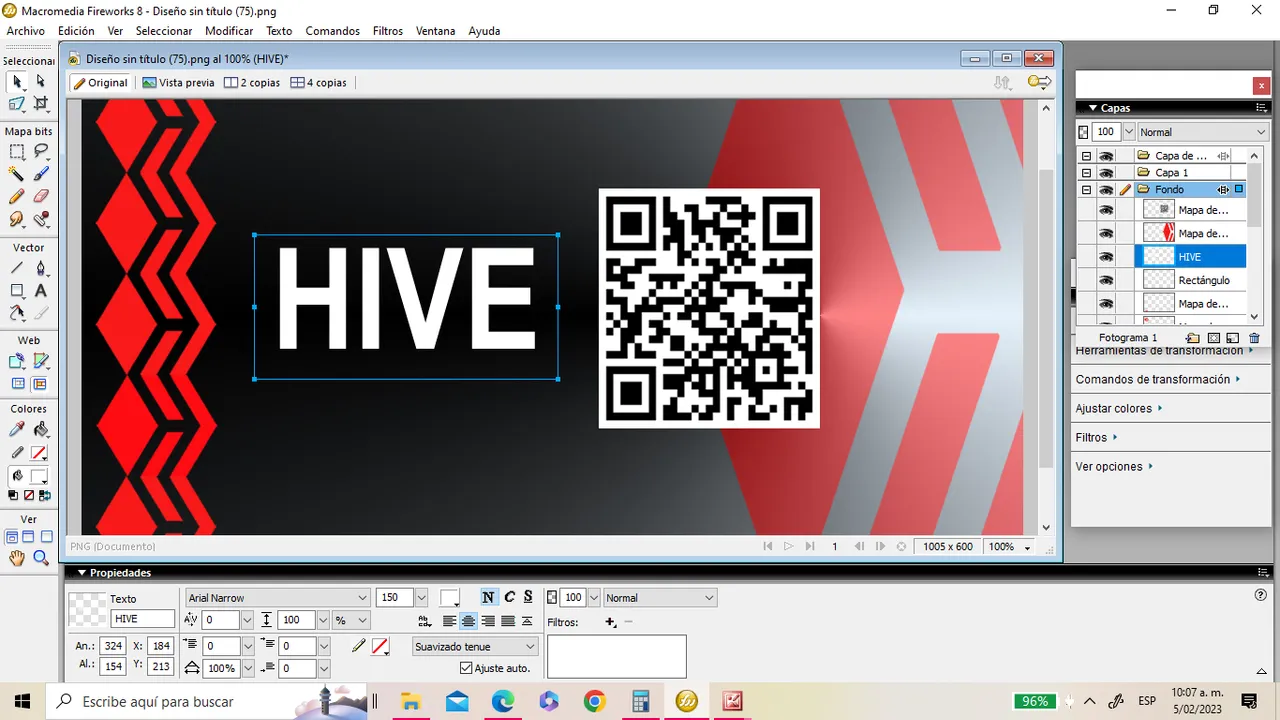Open the Capas panel options menu
The width and height of the screenshot is (1280, 720).
click(1261, 108)
